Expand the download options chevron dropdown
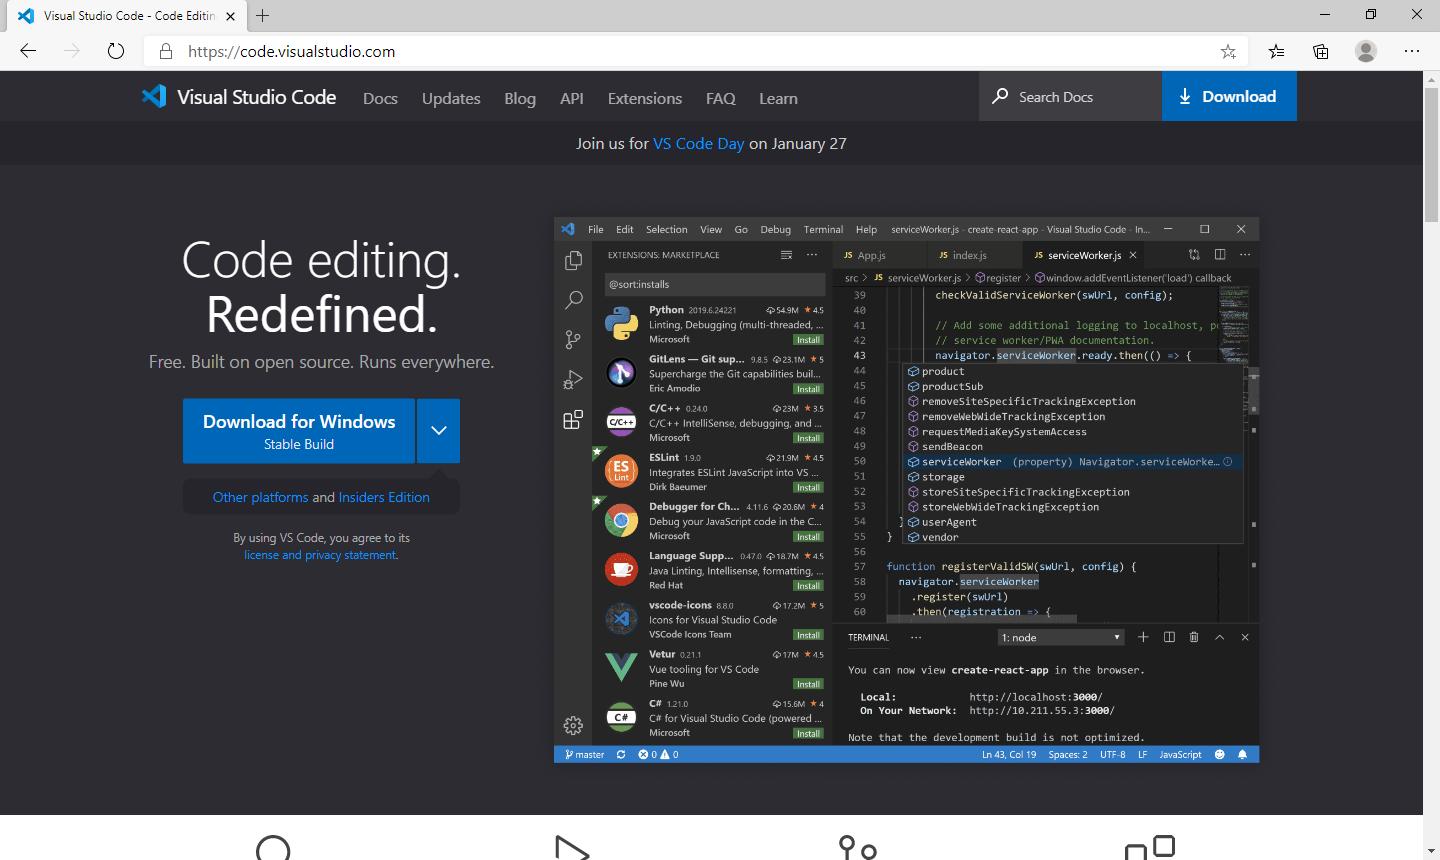 coord(438,431)
